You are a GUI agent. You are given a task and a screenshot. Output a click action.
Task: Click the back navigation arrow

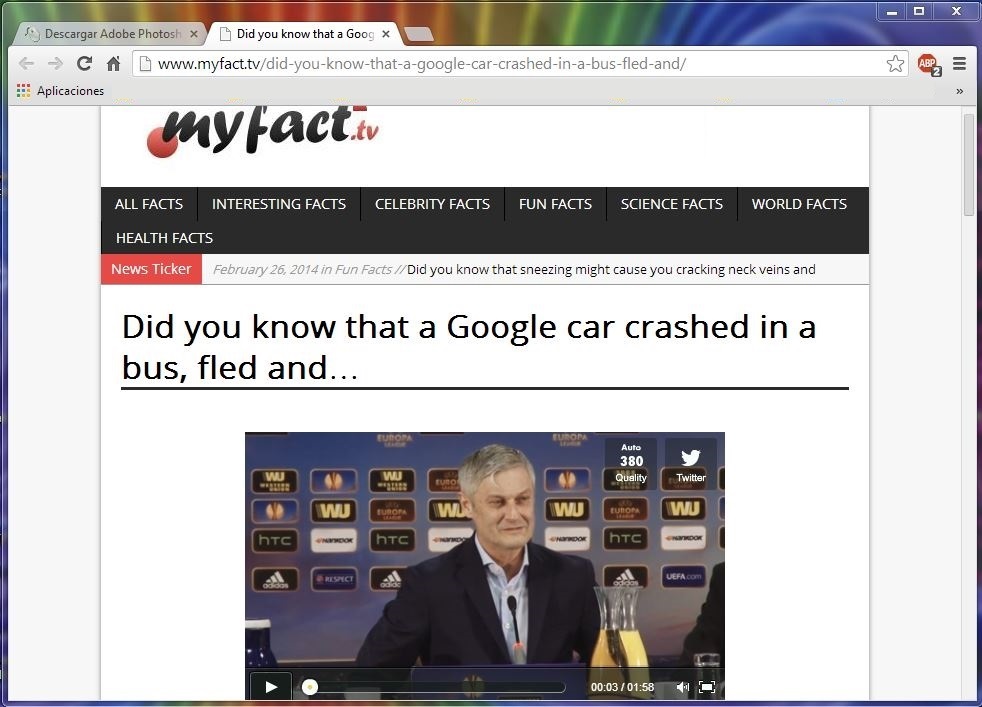(x=26, y=63)
